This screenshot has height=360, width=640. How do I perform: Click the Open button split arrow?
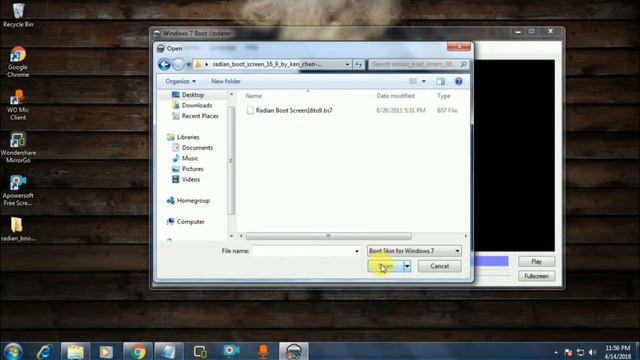(407, 266)
